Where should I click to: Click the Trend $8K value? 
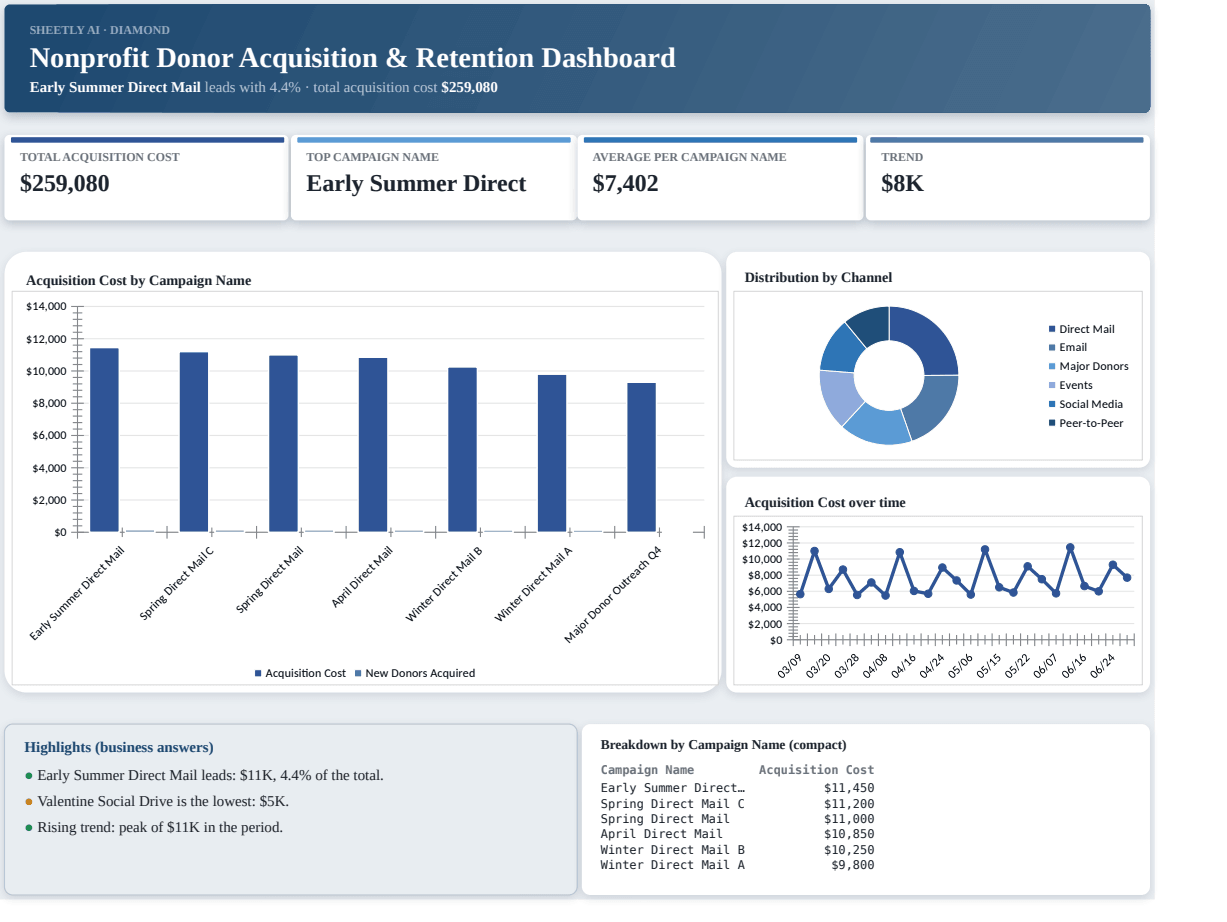coord(902,184)
